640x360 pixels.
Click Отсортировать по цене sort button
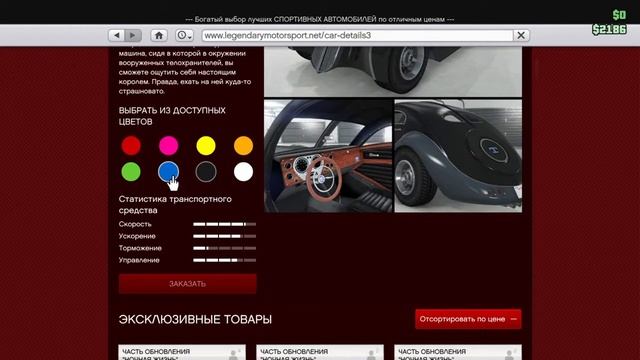[x=468, y=319]
